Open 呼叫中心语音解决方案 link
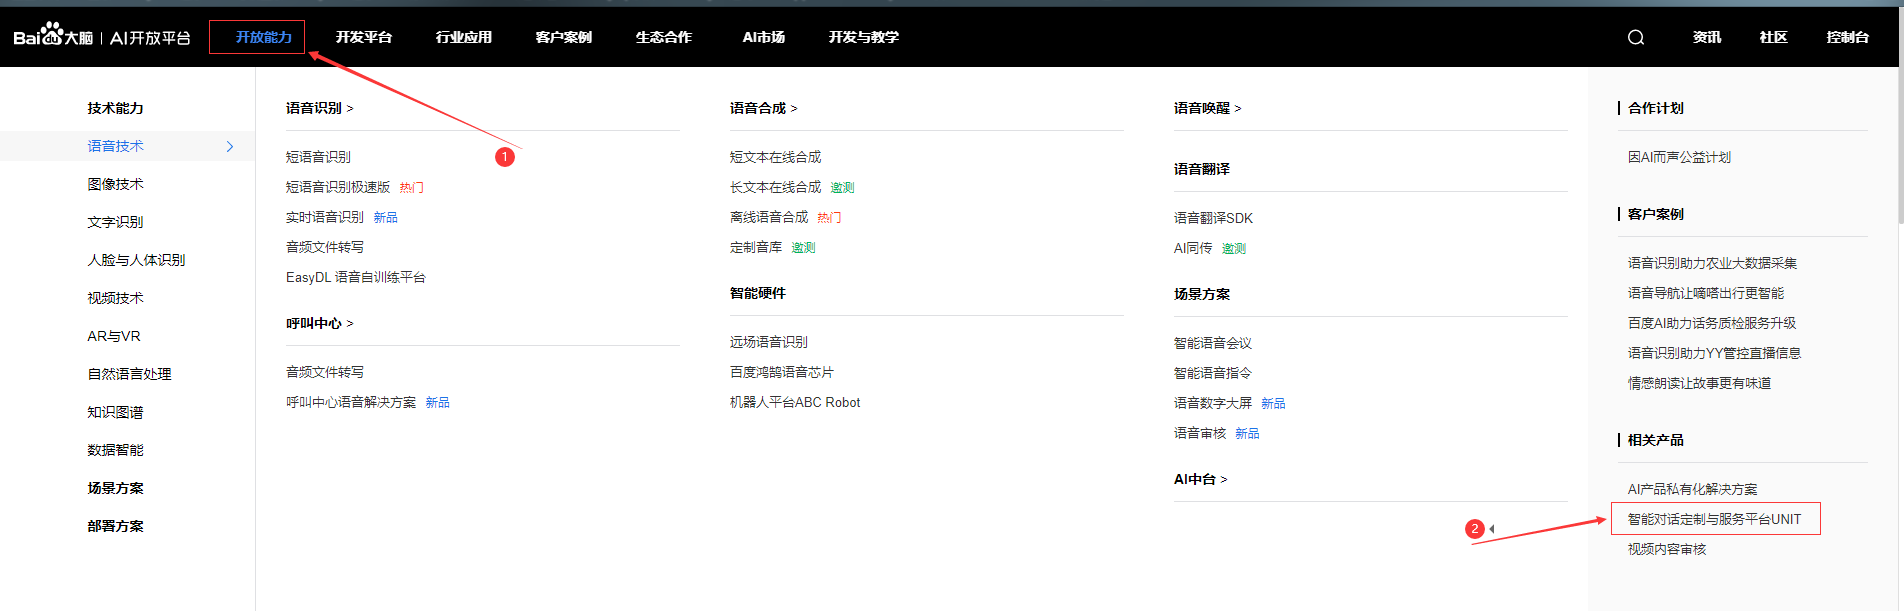The height and width of the screenshot is (611, 1904). [351, 402]
